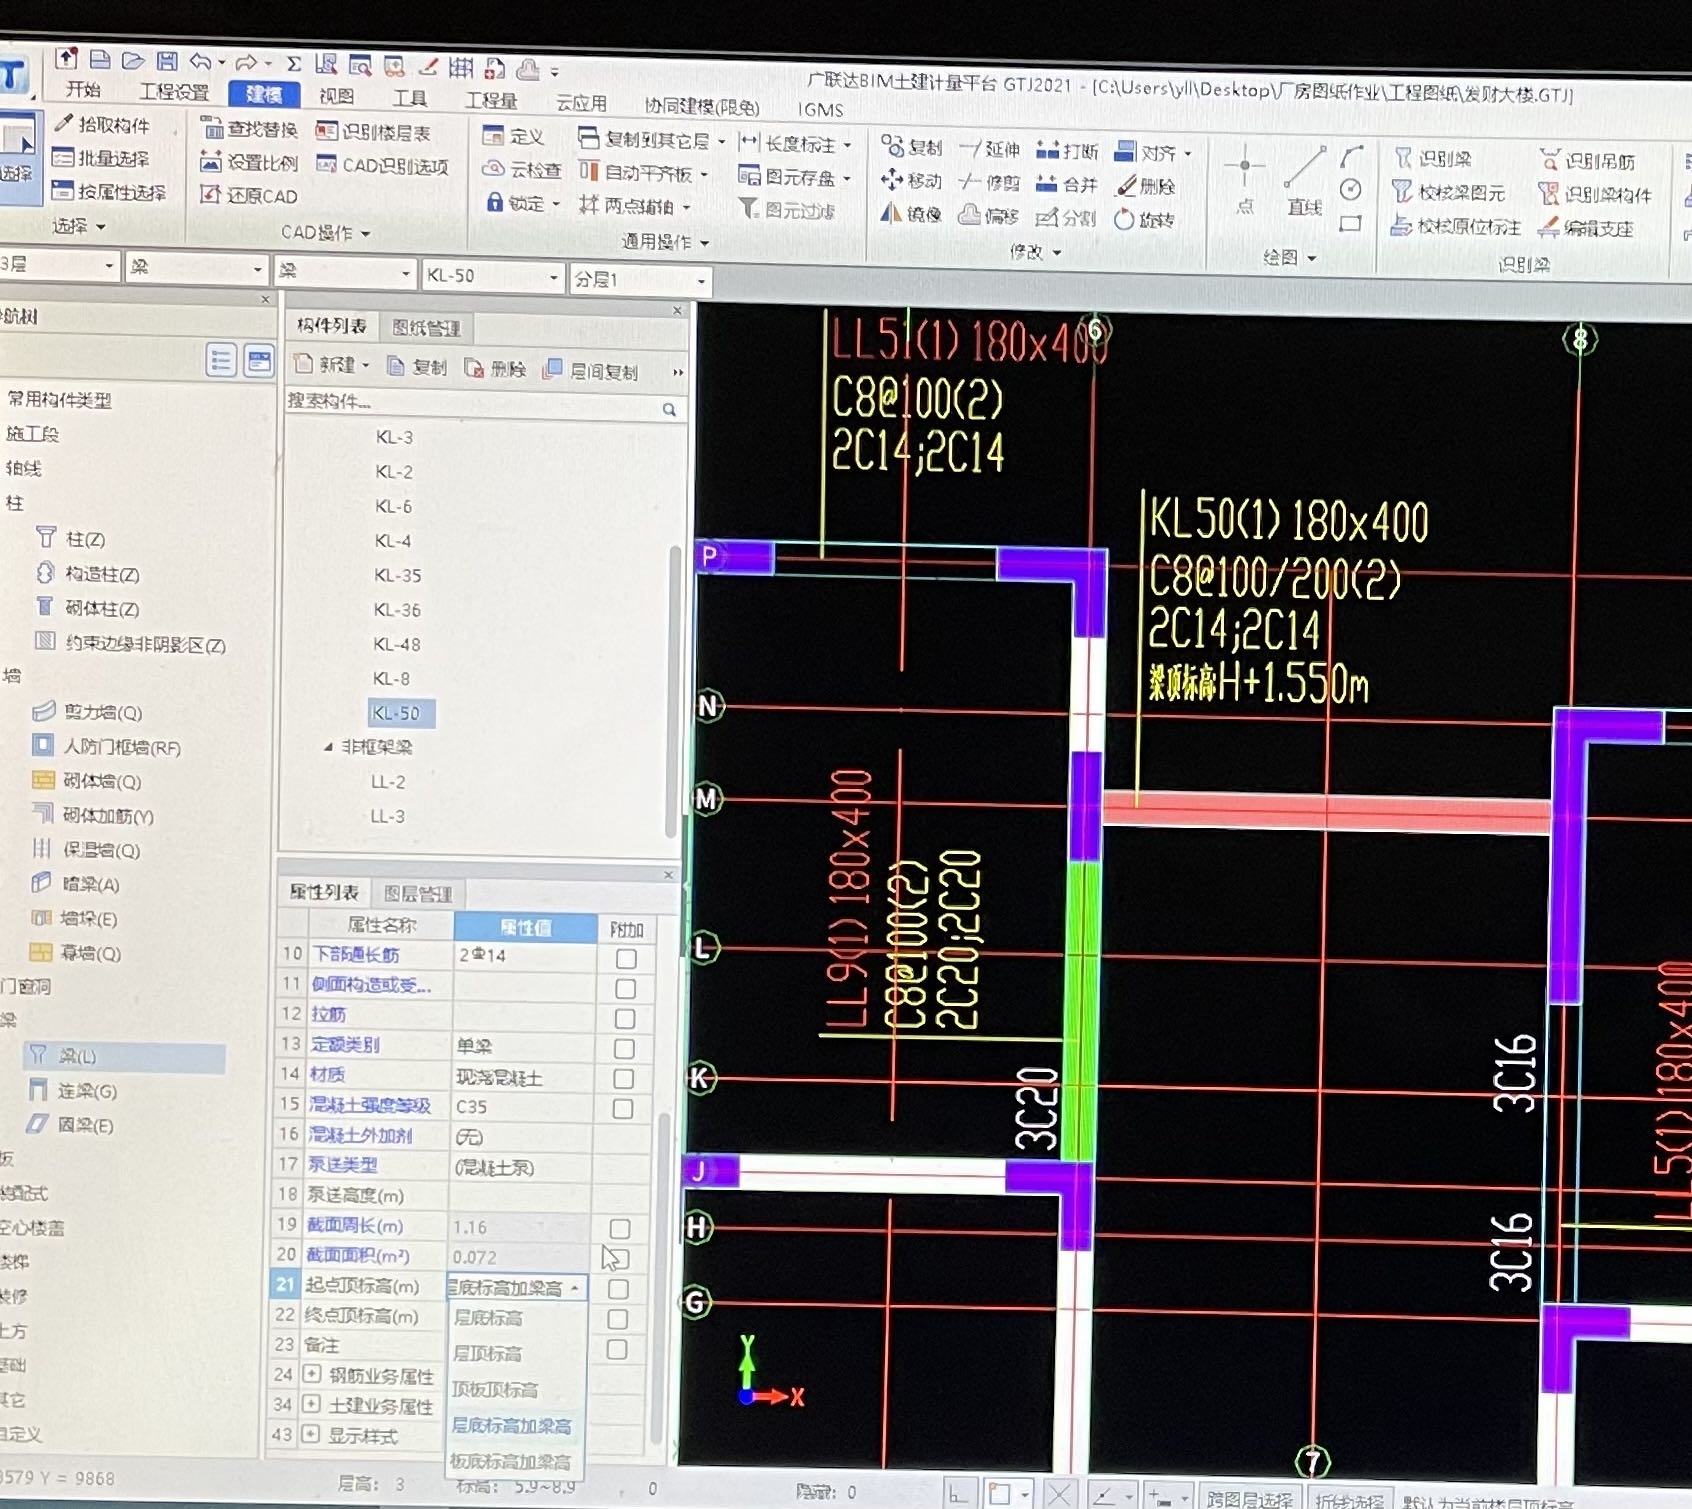The image size is (1692, 1509).
Task: Click 还原CAD restore tool
Action: tap(249, 195)
